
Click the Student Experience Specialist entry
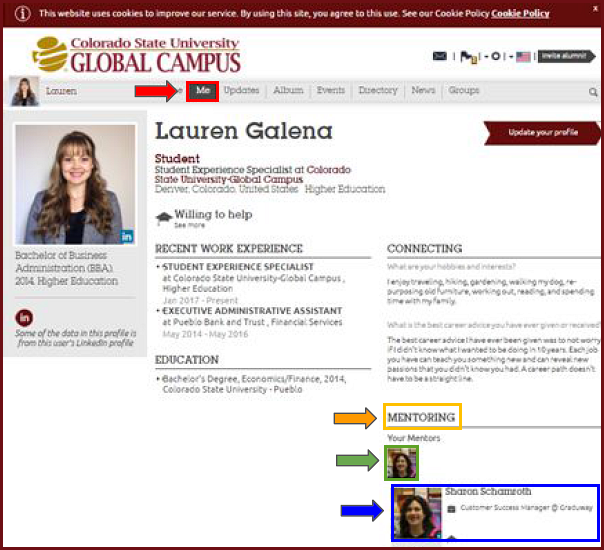point(238,267)
